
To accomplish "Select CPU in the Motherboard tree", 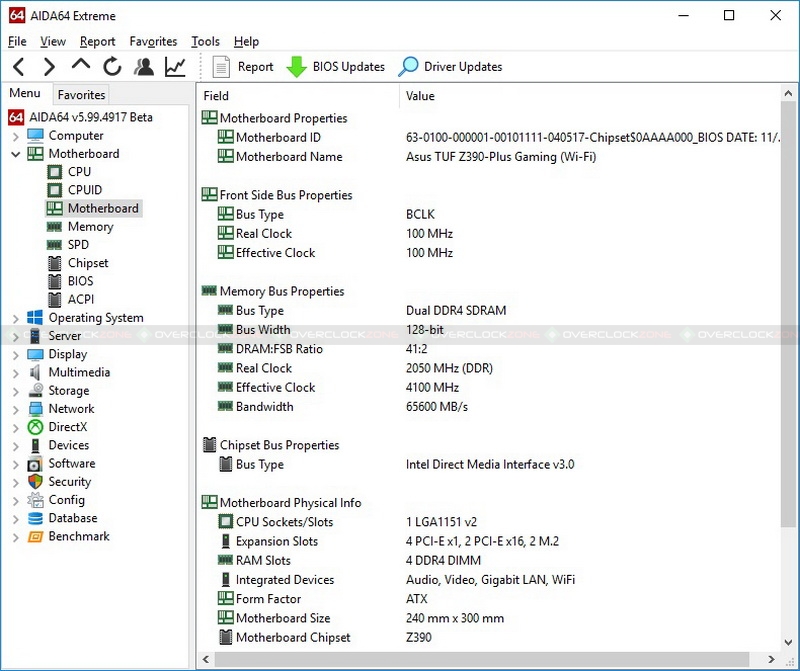I will pyautogui.click(x=79, y=172).
